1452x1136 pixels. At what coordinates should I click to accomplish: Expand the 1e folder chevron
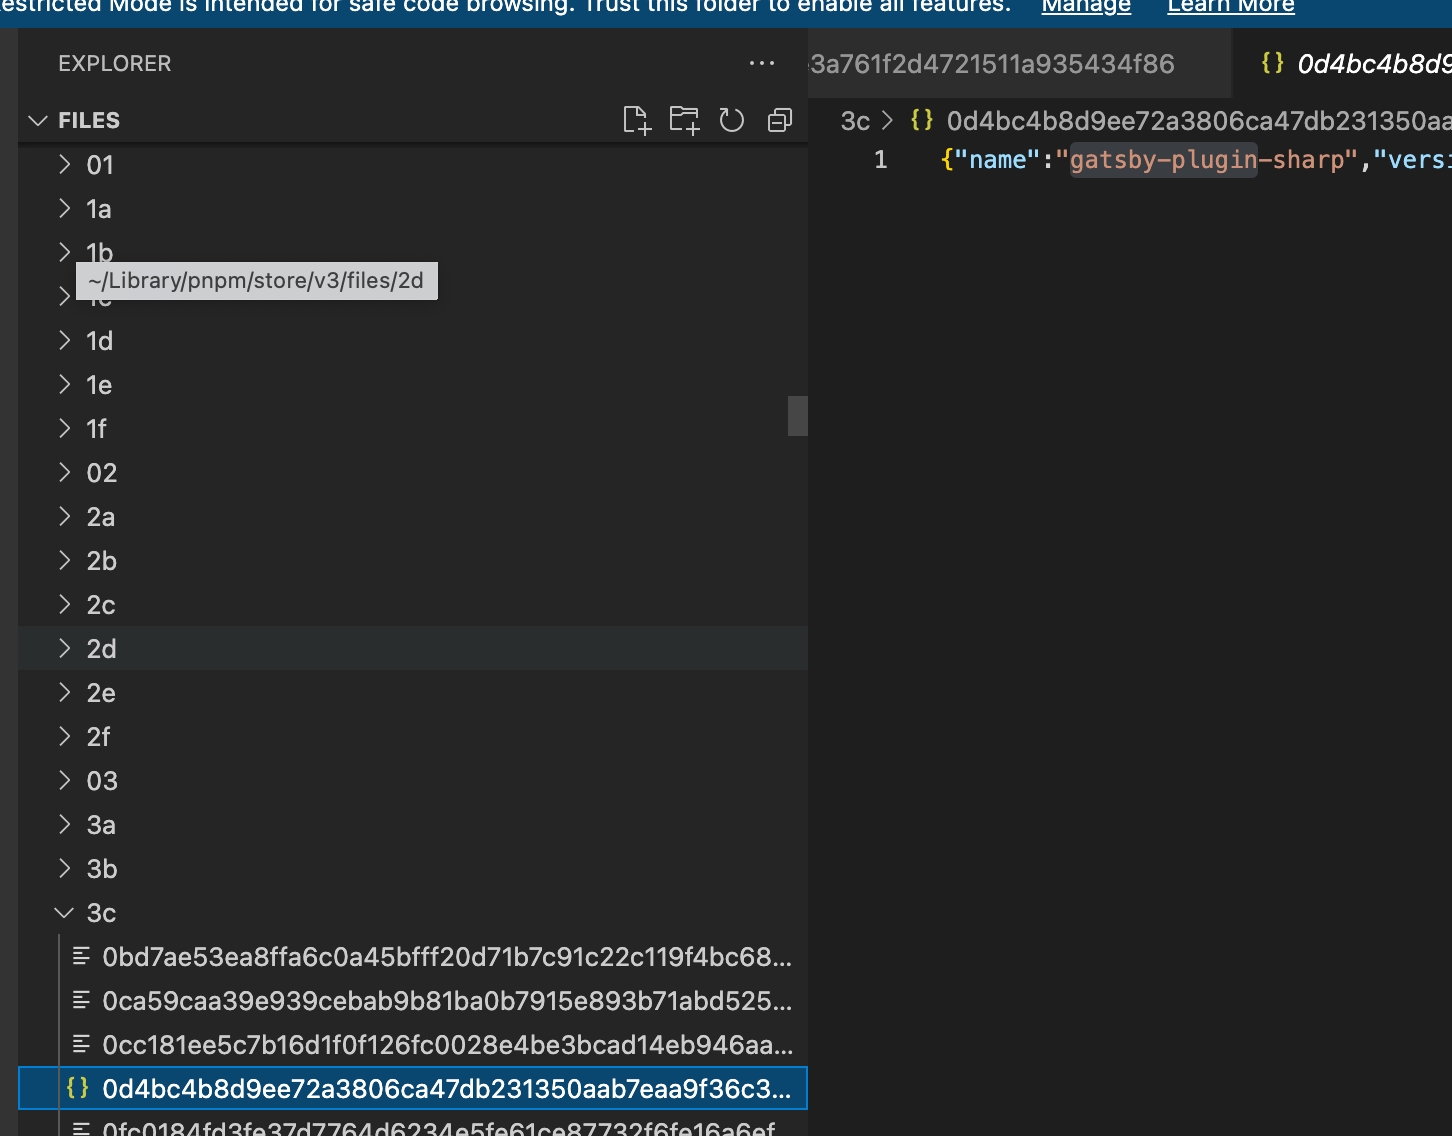pos(64,385)
